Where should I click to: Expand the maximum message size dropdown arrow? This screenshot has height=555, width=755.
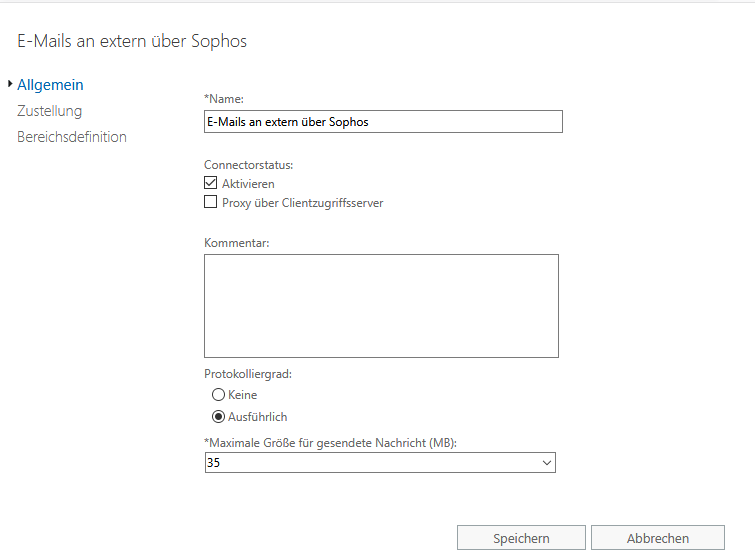(547, 463)
